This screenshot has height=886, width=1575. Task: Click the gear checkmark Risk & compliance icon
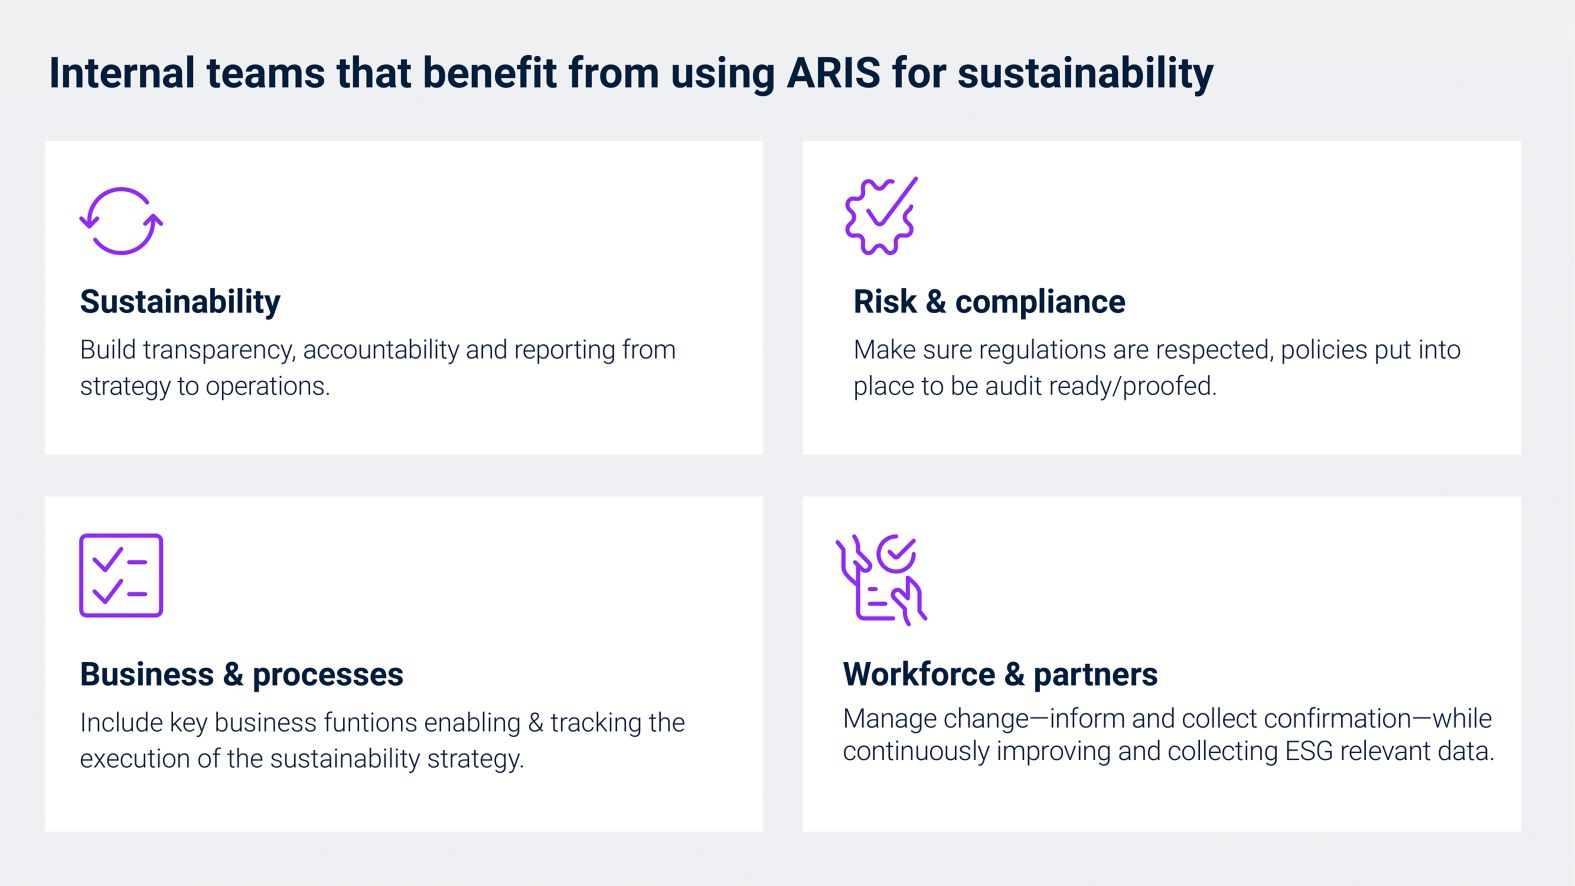coord(881,216)
